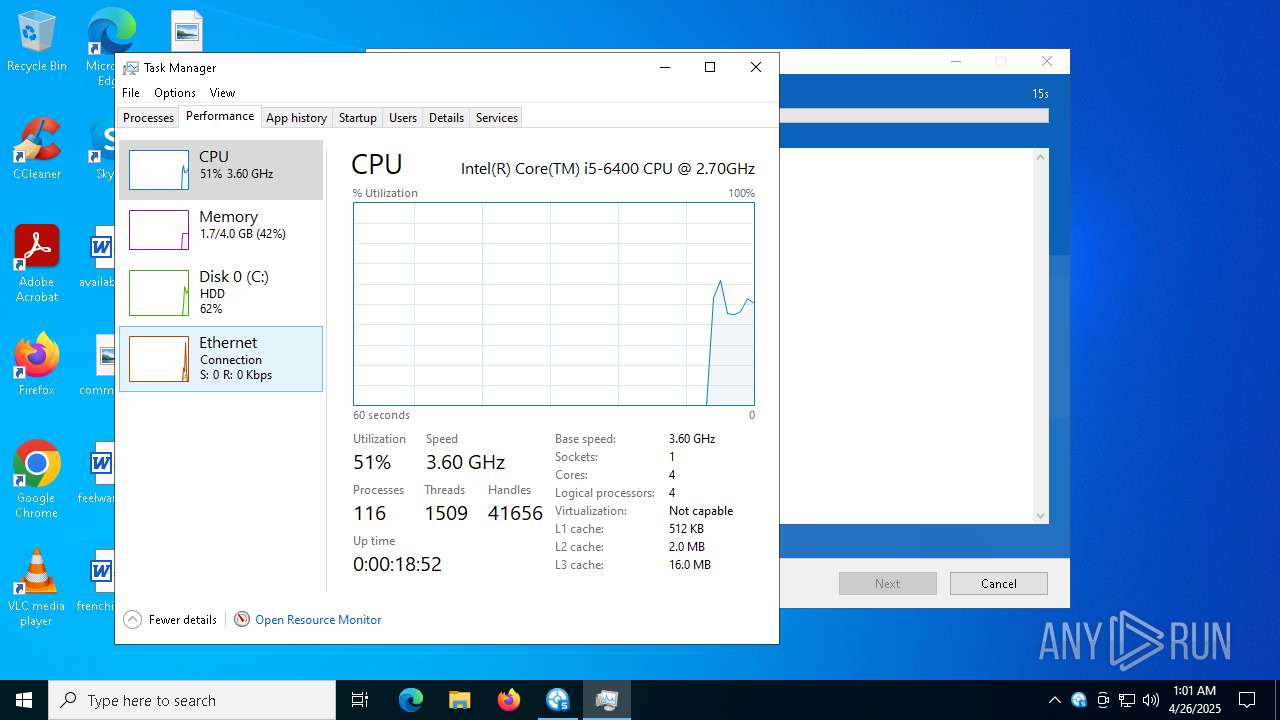Image resolution: width=1280 pixels, height=720 pixels.
Task: Open Adobe Acrobat desktop shortcut
Action: coord(36,264)
